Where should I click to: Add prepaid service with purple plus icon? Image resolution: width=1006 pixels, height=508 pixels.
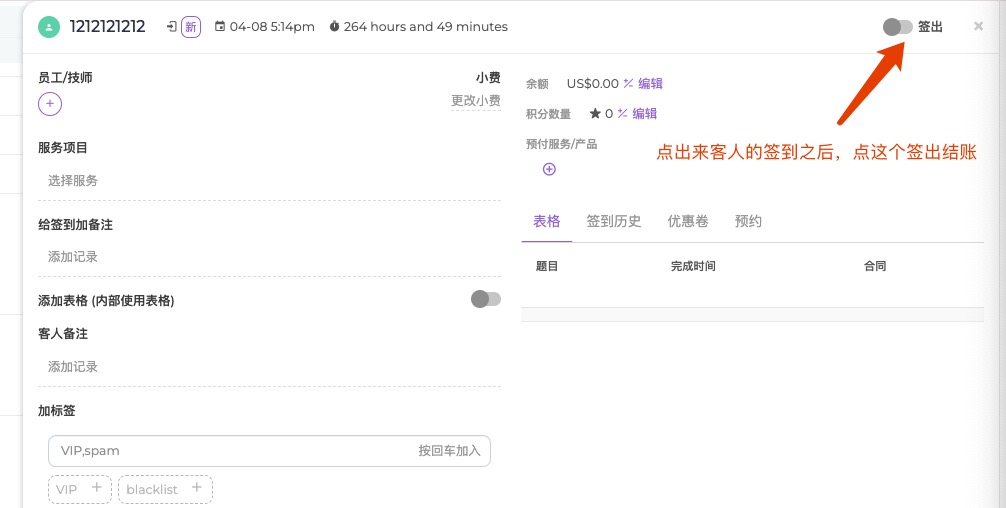[x=549, y=169]
